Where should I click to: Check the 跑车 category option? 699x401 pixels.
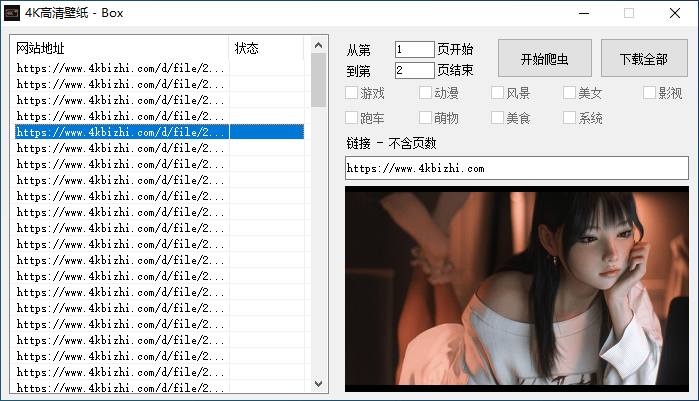tap(351, 118)
